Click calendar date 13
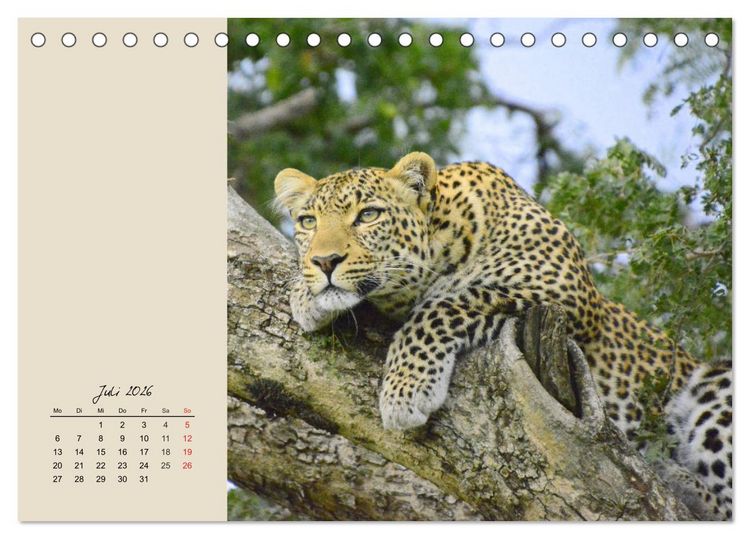 pos(57,452)
